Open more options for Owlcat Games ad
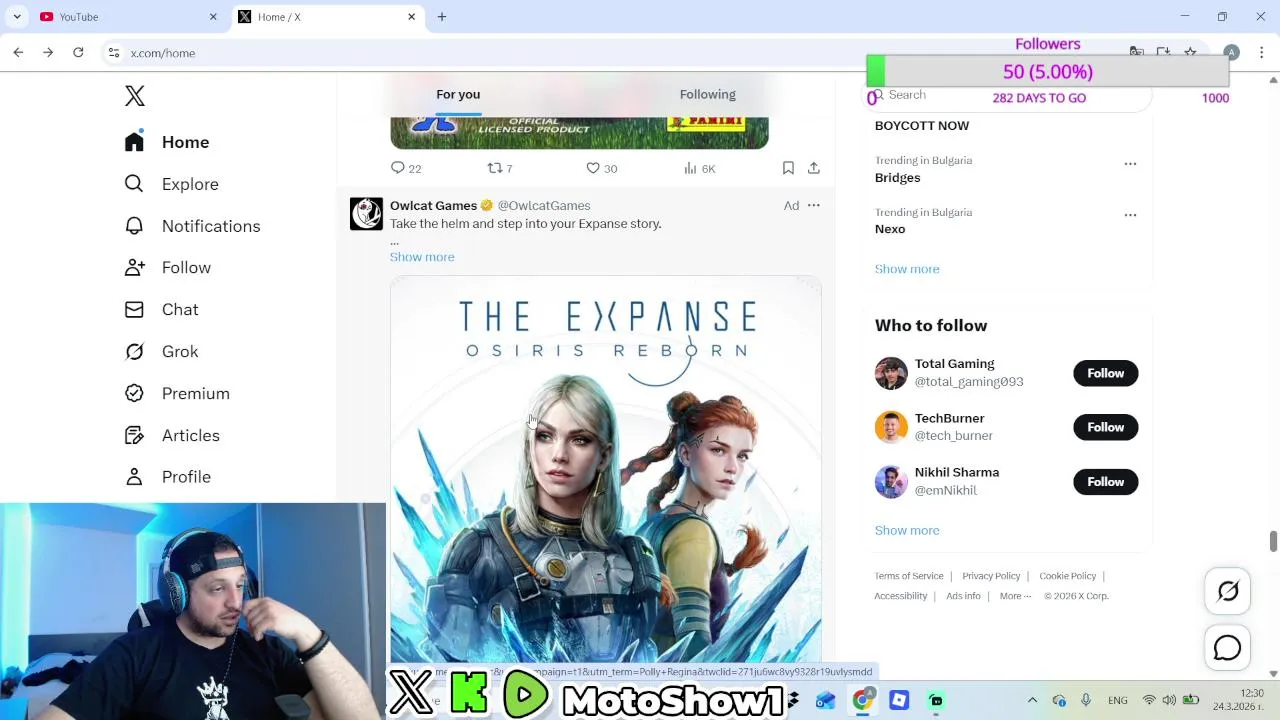The image size is (1280, 720). click(x=814, y=206)
